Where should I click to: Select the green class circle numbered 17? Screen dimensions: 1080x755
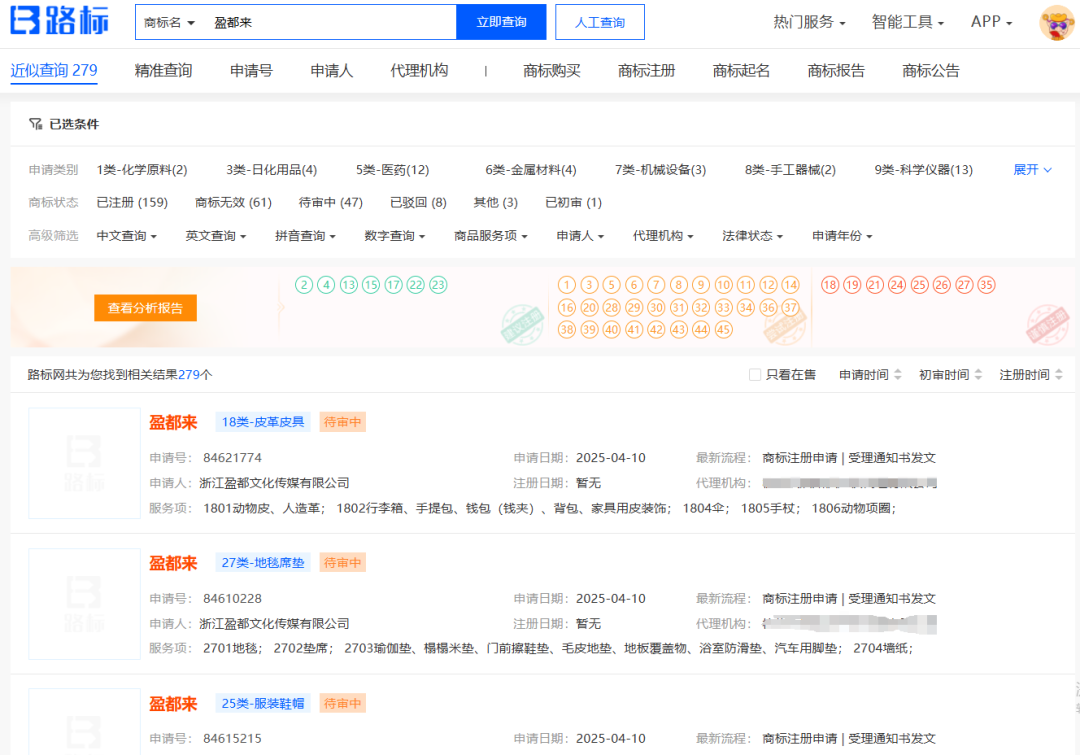(393, 285)
